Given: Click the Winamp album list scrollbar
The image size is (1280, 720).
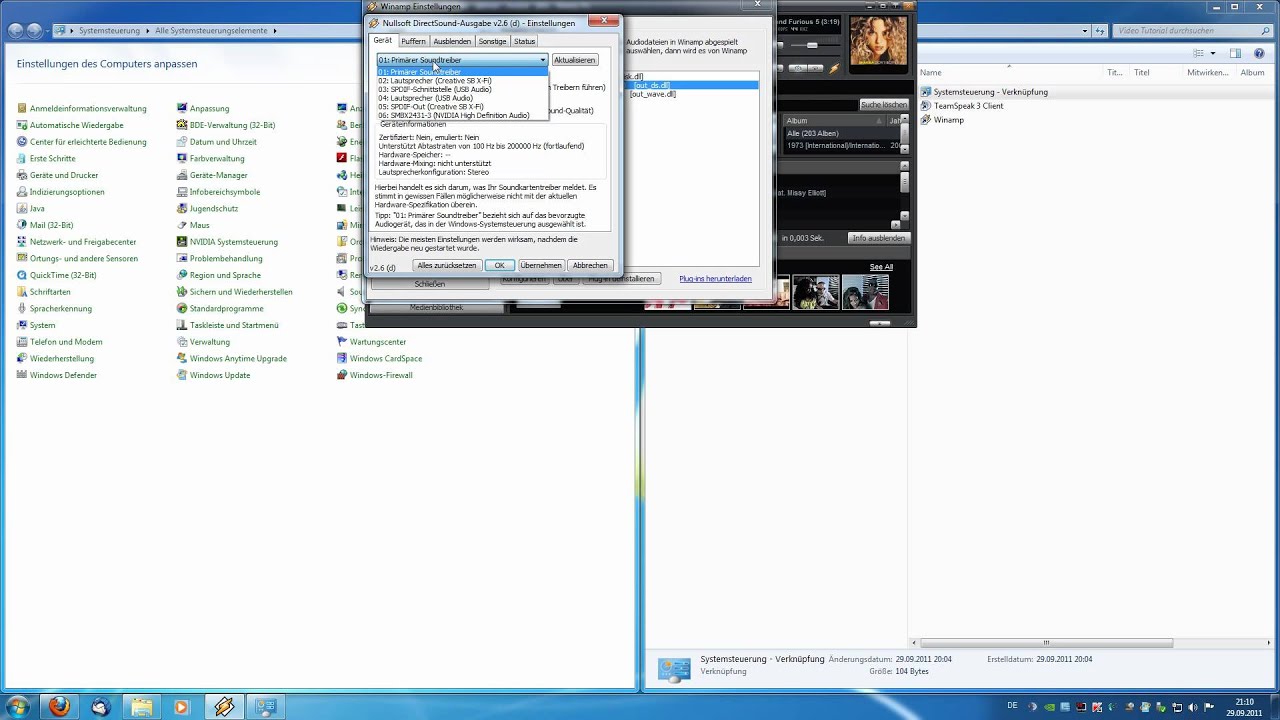Looking at the screenshot, I should coord(904,135).
